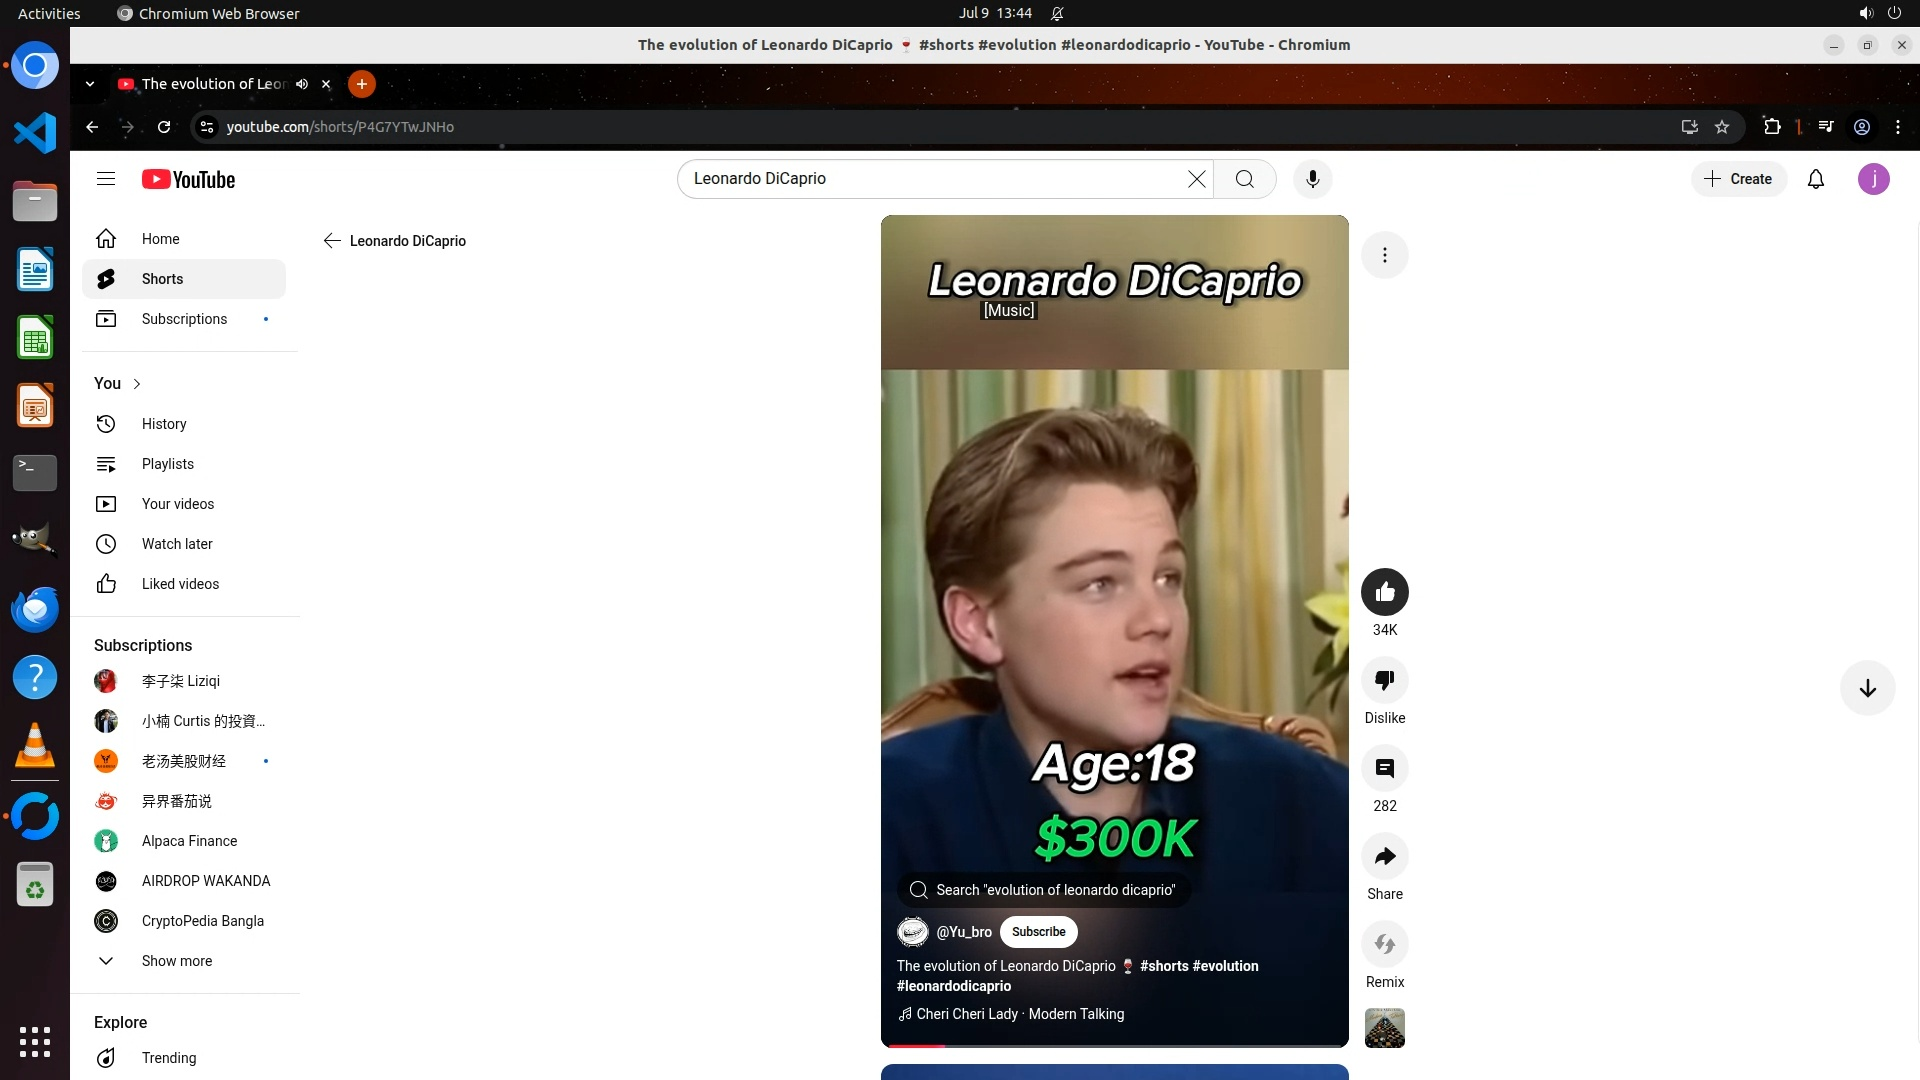
Task: Click the Share arrow icon
Action: [x=1384, y=856]
